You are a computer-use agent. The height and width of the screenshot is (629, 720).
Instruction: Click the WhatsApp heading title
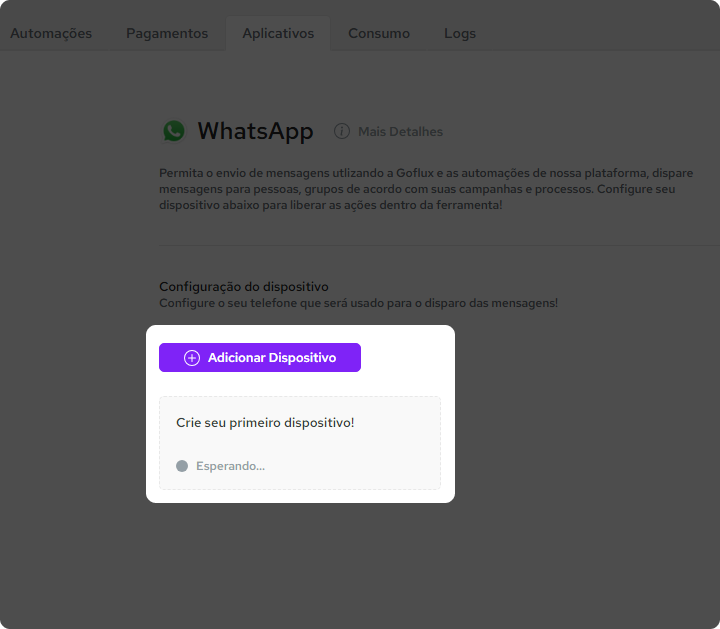pos(255,131)
